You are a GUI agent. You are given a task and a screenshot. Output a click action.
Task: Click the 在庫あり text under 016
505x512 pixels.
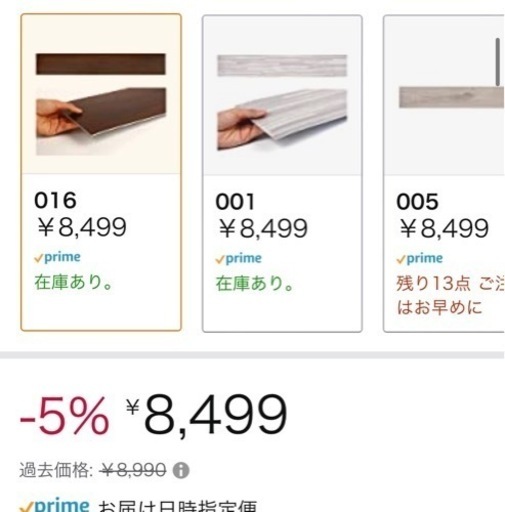(74, 283)
